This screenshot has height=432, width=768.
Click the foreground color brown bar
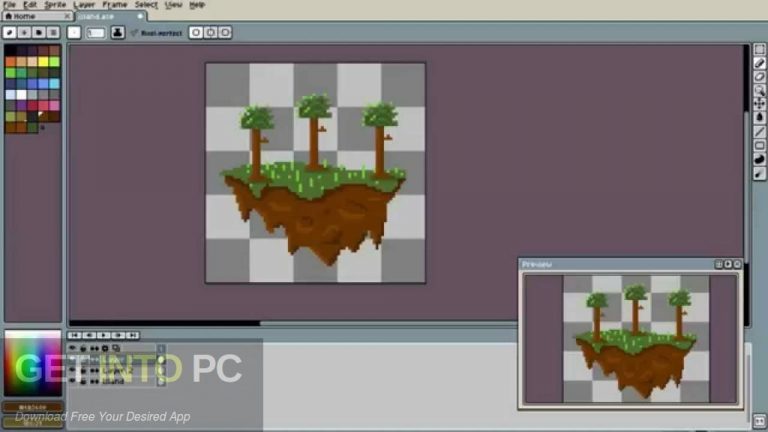33,407
